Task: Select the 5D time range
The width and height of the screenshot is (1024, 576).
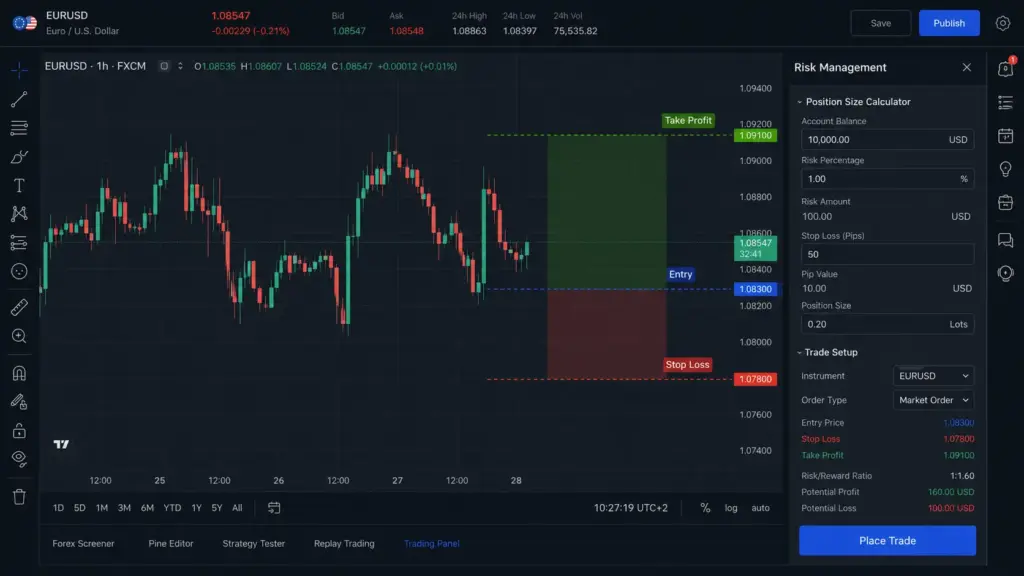Action: (80, 507)
